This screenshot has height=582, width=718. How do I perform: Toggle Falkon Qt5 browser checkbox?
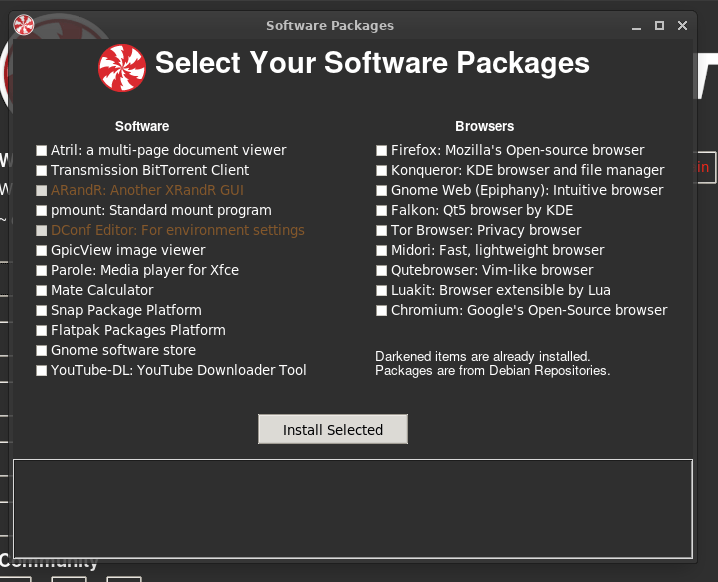(382, 210)
